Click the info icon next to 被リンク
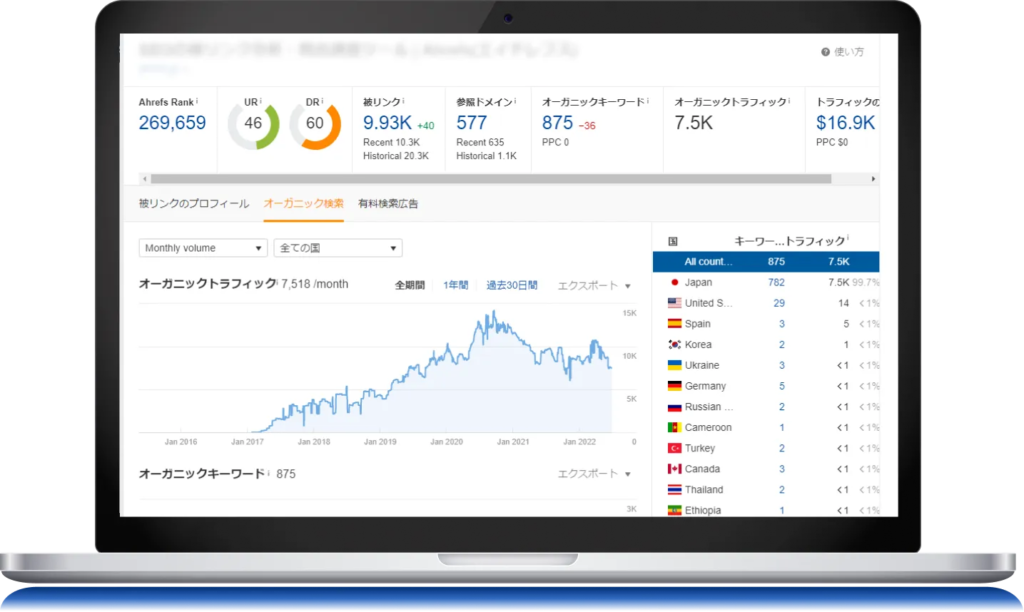The height and width of the screenshot is (612, 1024). [x=403, y=101]
